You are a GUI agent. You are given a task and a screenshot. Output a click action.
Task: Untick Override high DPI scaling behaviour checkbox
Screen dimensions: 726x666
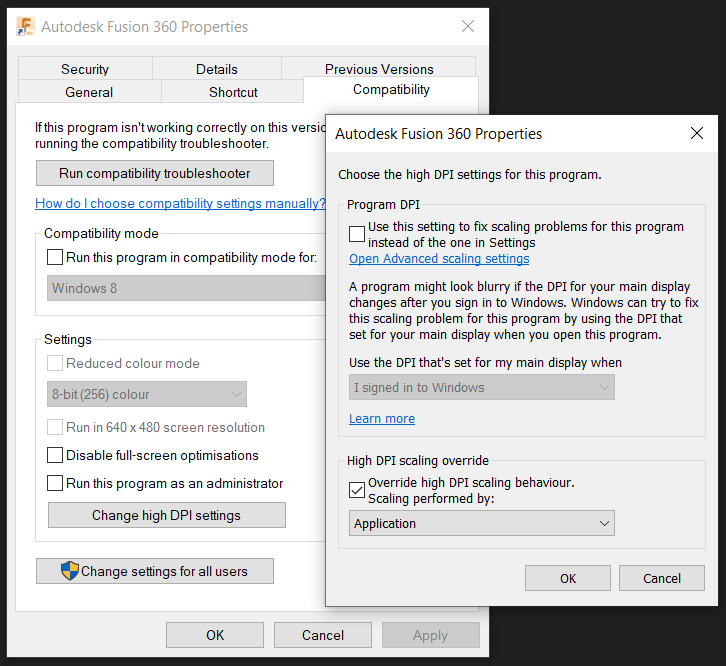coord(357,490)
